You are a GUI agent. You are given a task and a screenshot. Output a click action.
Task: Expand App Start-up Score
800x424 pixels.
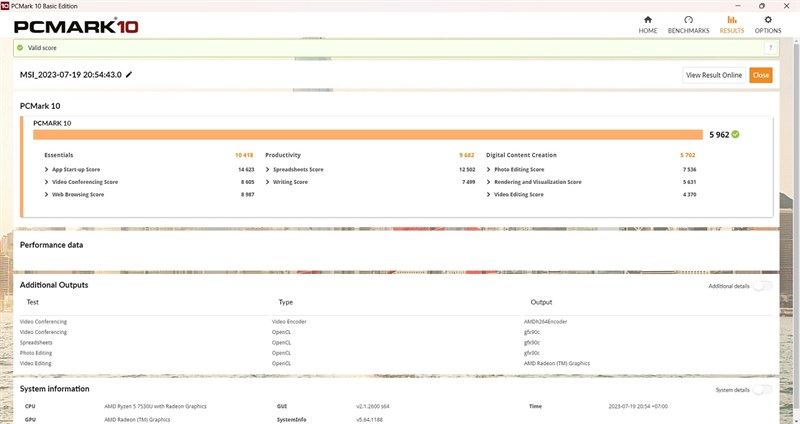pyautogui.click(x=46, y=169)
